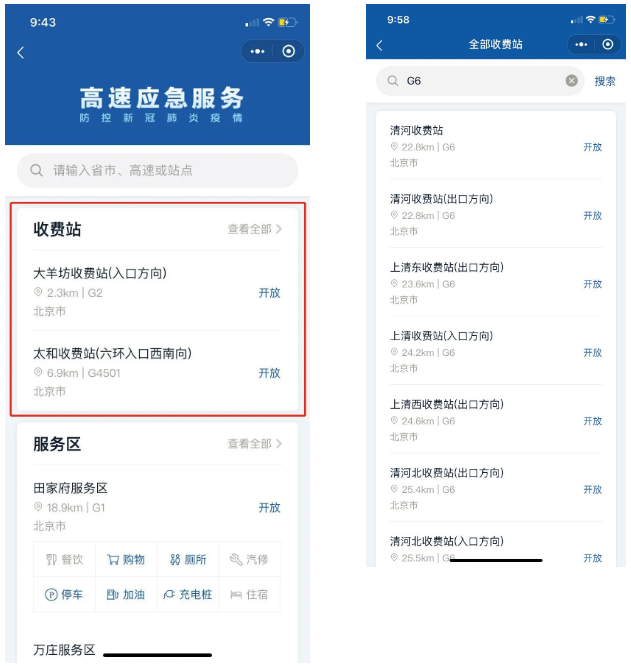This screenshot has width=631, height=668.
Task: Open the three-dot menu on 全部收费站
Action: [x=581, y=44]
